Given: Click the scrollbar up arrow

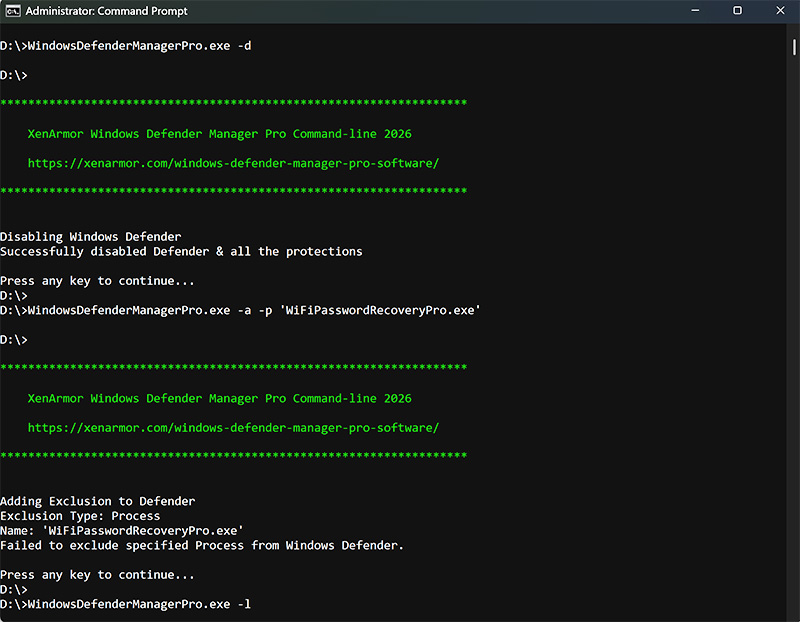Looking at the screenshot, I should 793,31.
